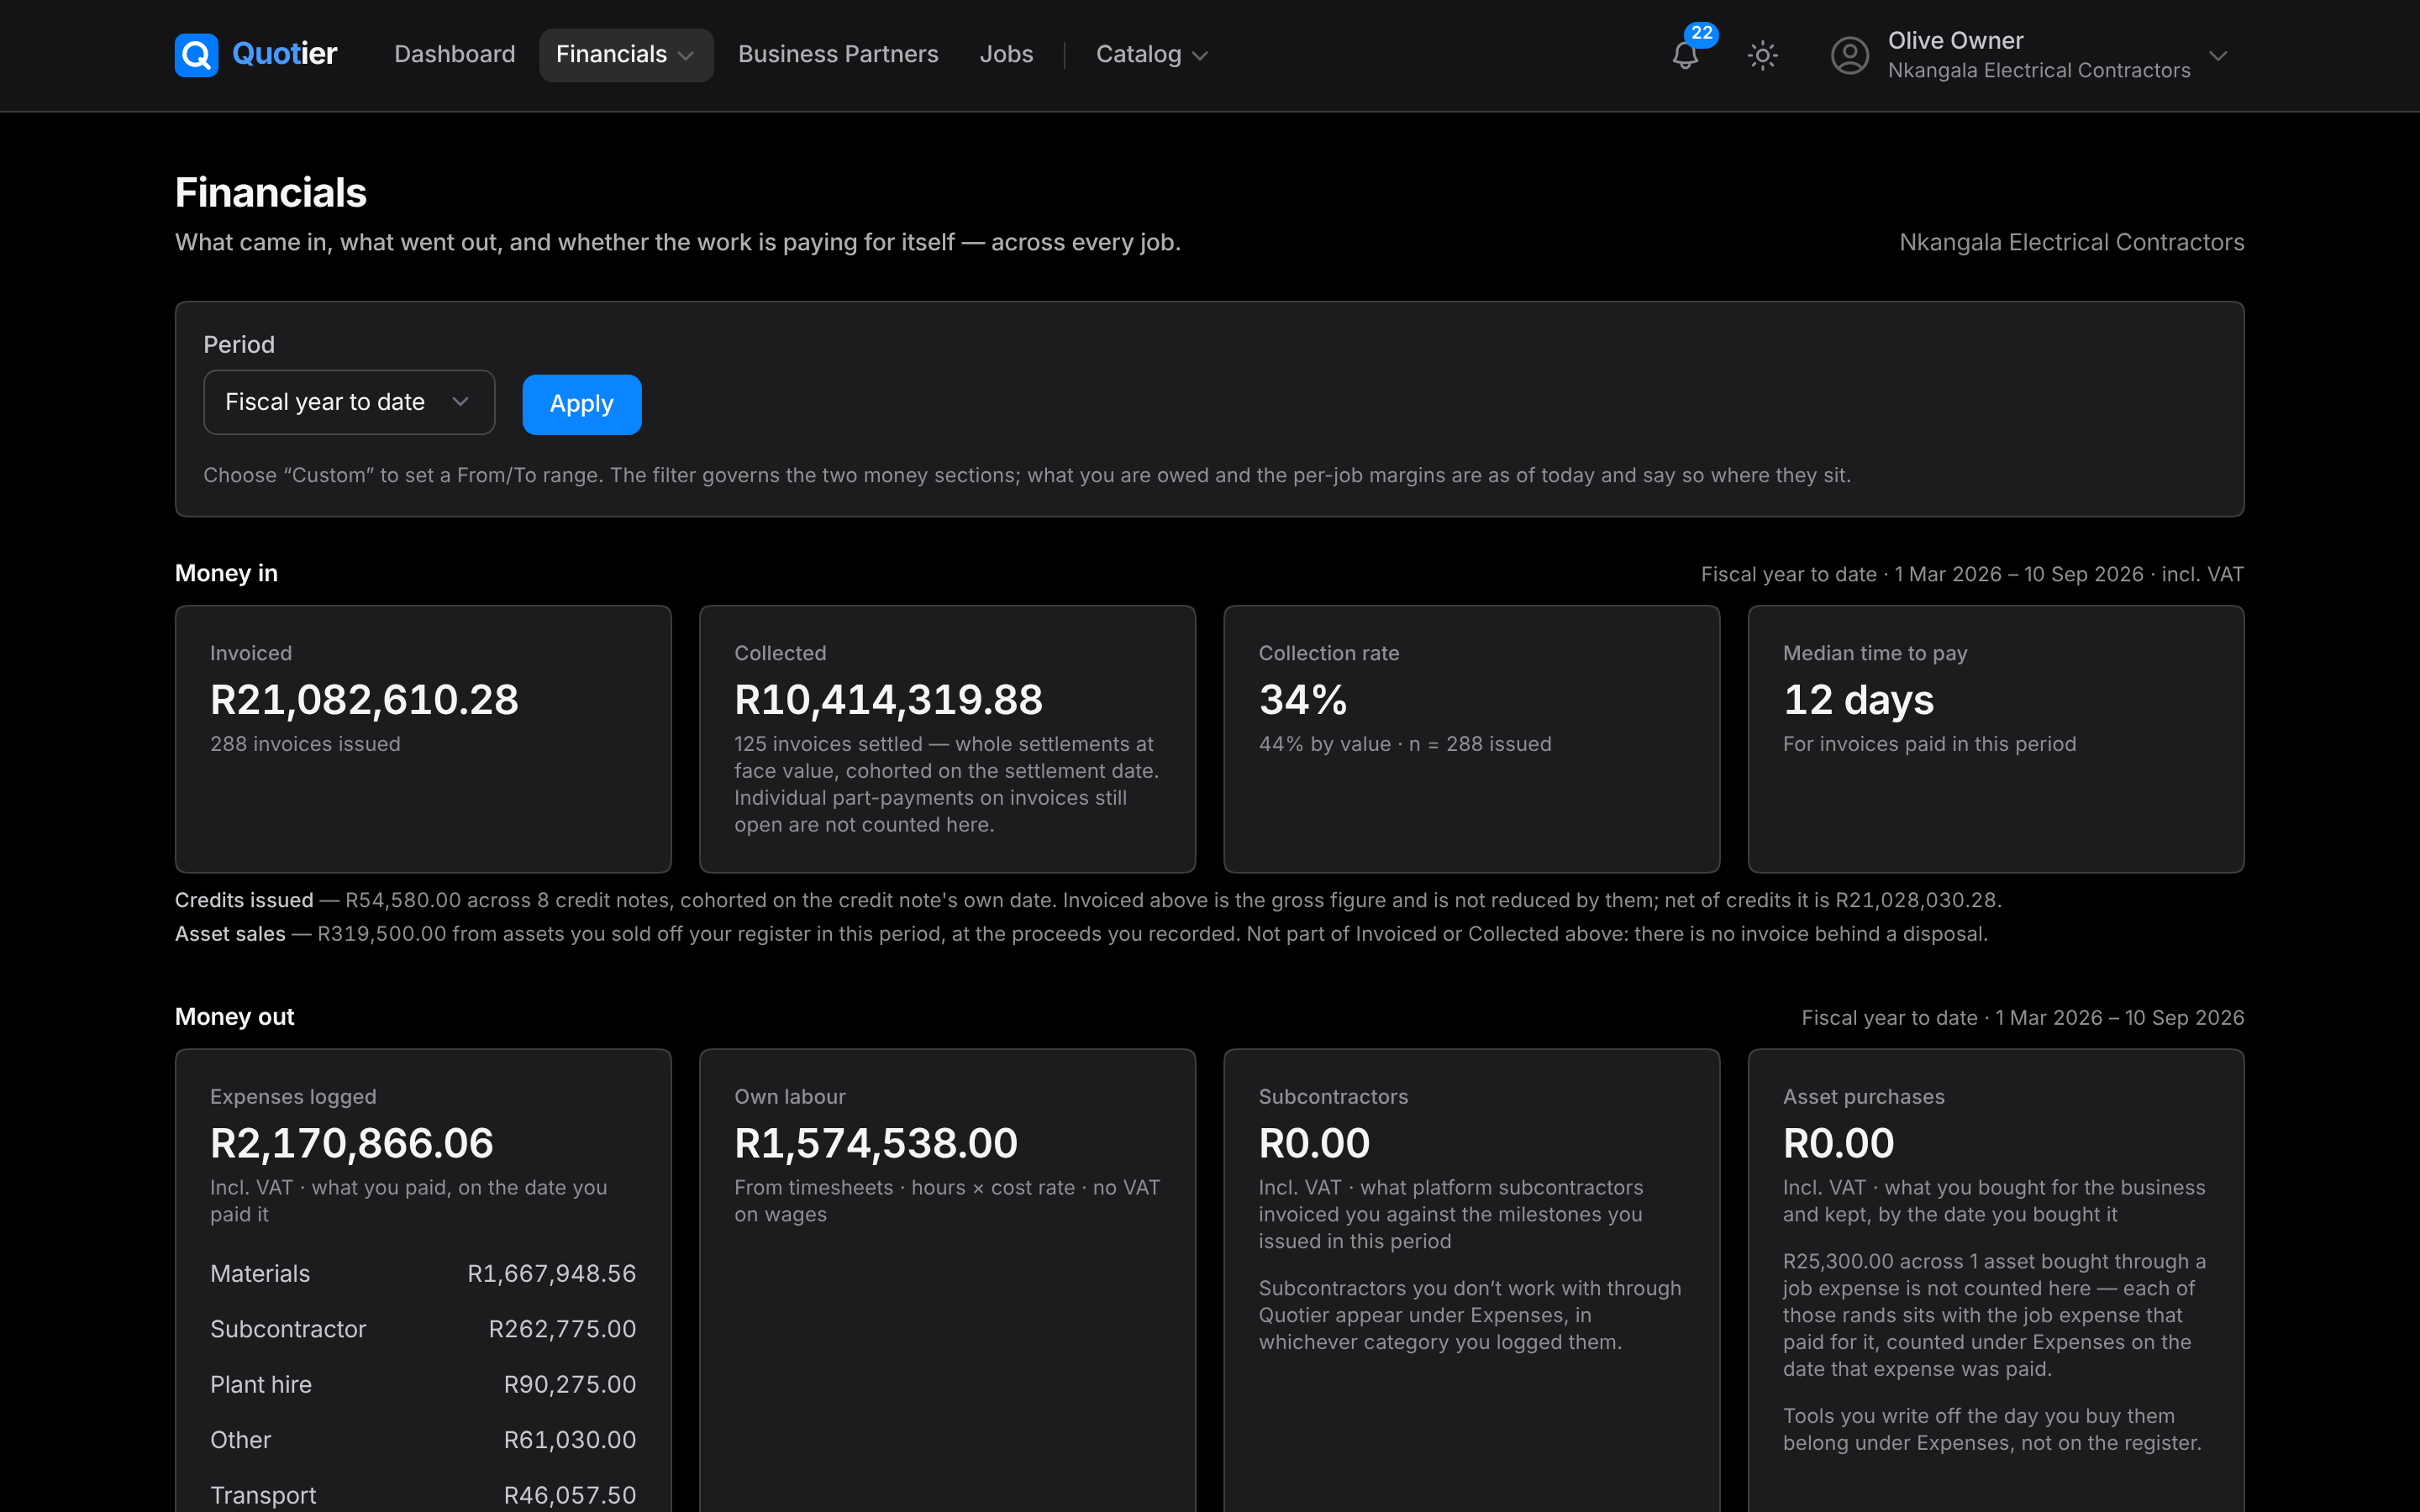Viewport: 2420px width, 1512px height.
Task: Click the Apply button
Action: 582,404
